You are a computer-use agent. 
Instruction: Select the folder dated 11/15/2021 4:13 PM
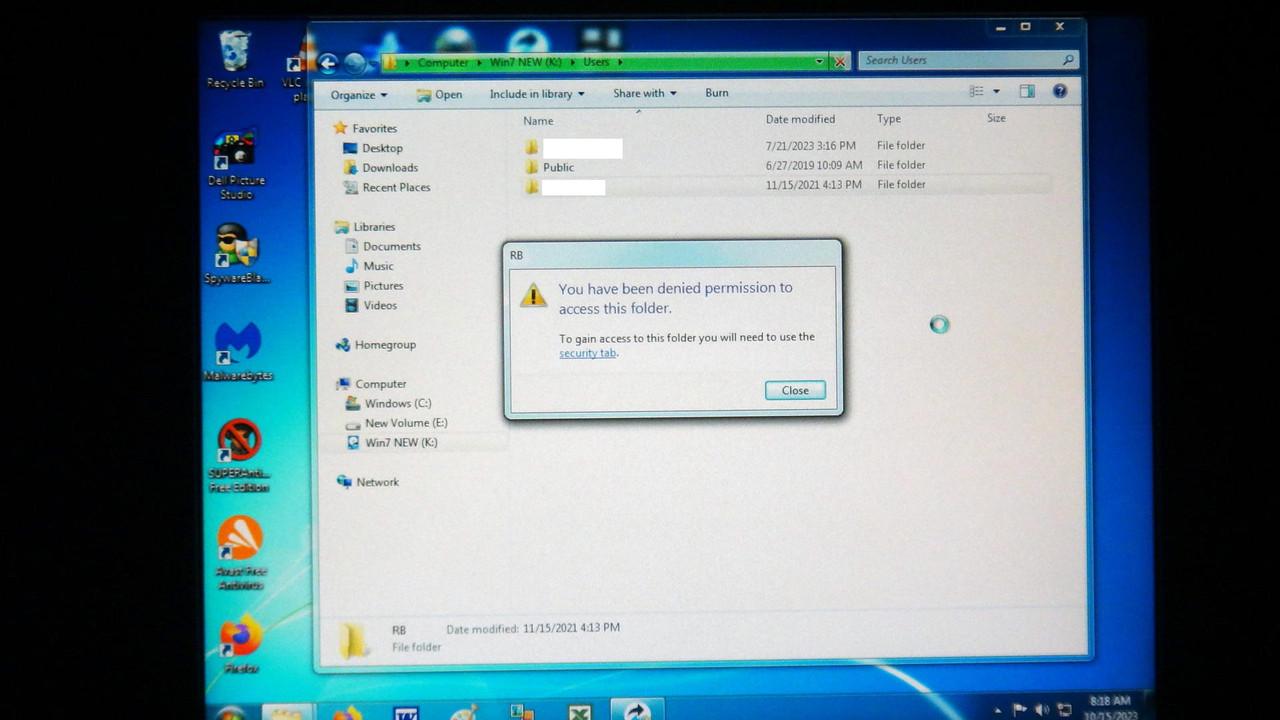point(785,186)
